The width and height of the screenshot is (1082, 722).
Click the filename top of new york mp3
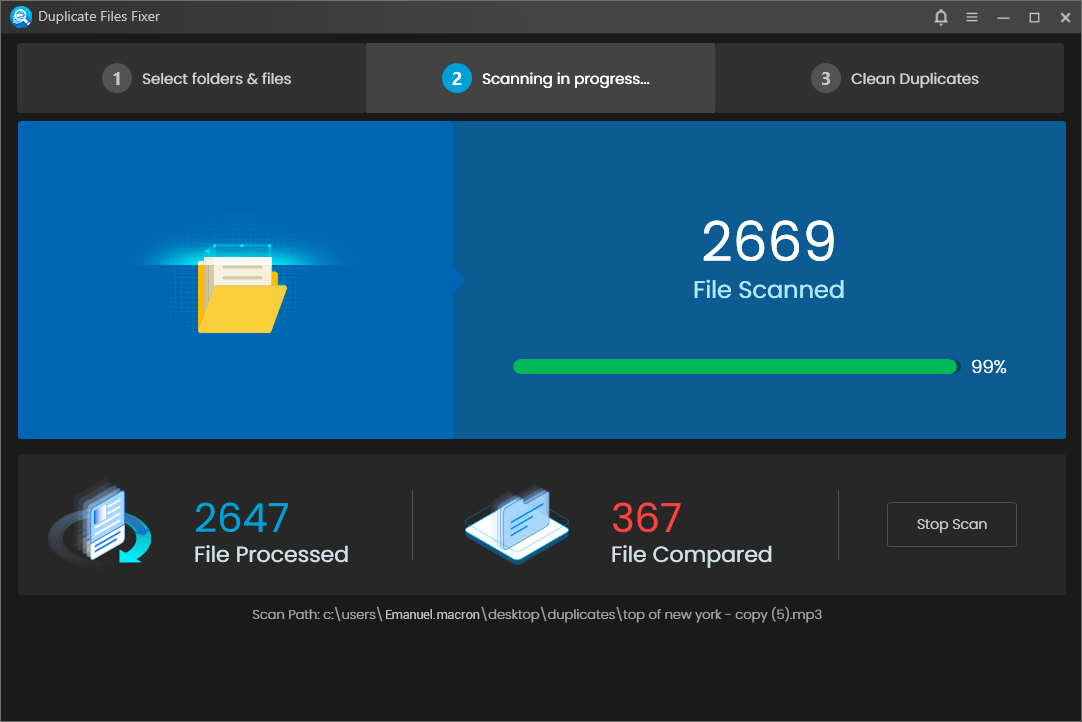pos(720,614)
